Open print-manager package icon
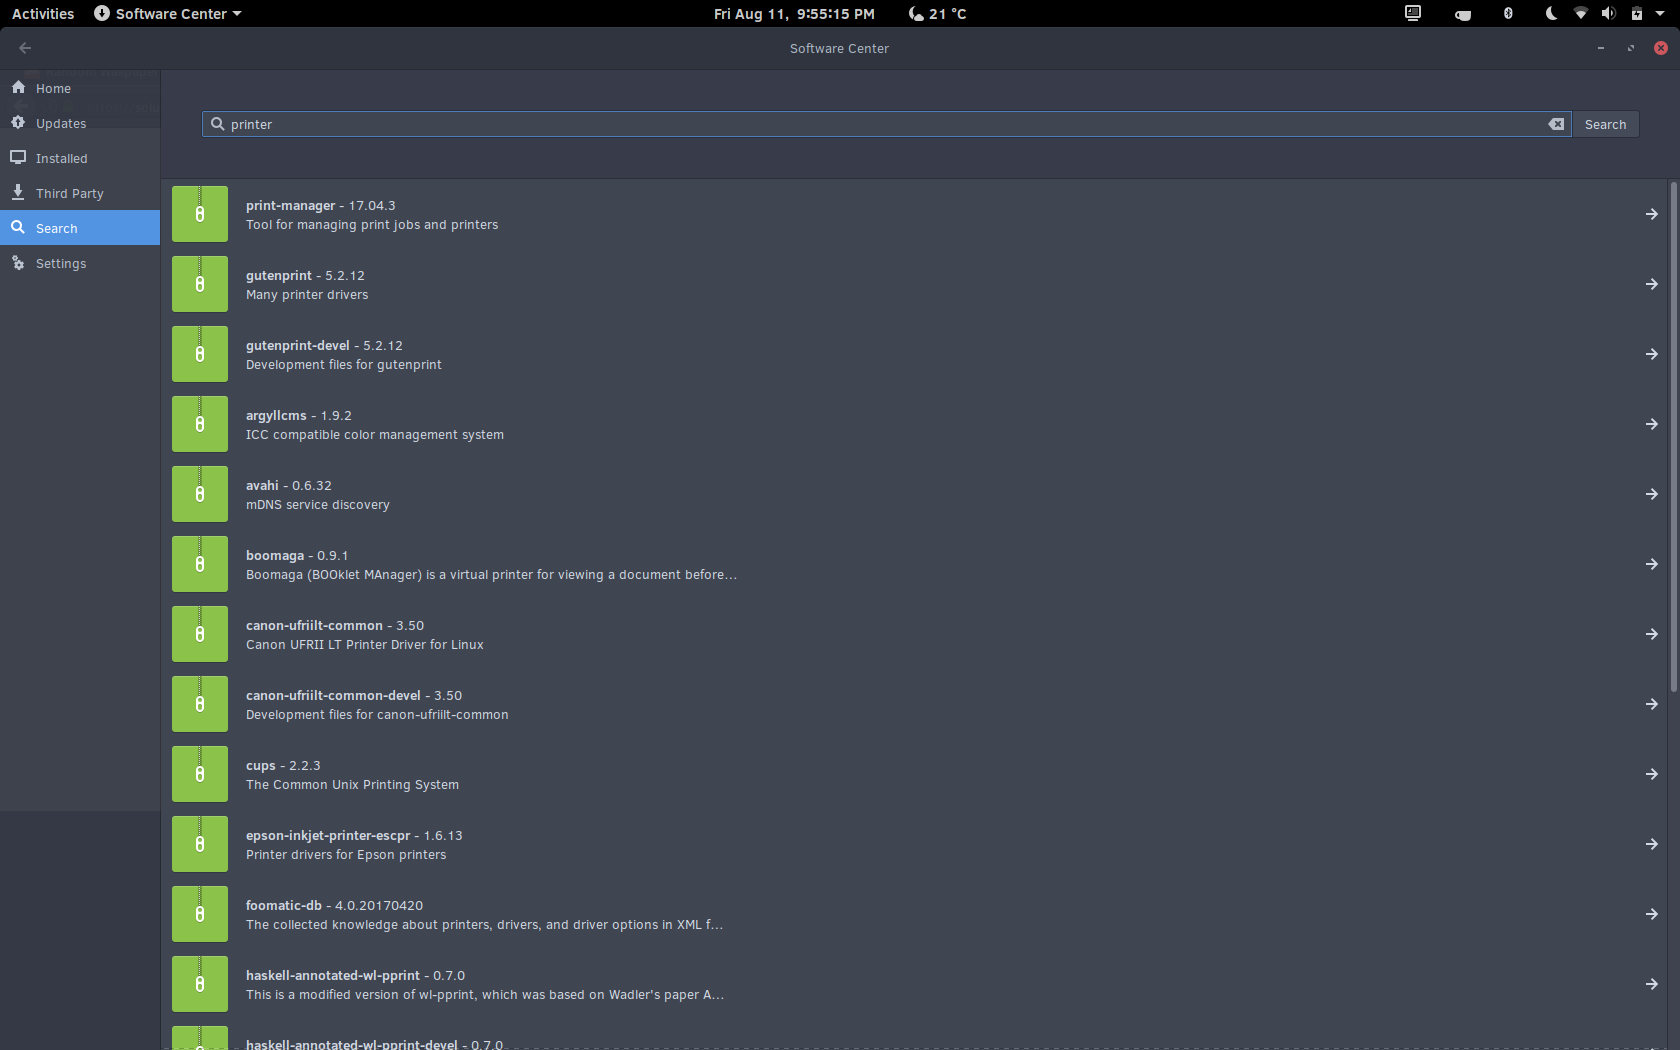The width and height of the screenshot is (1680, 1050). click(200, 214)
